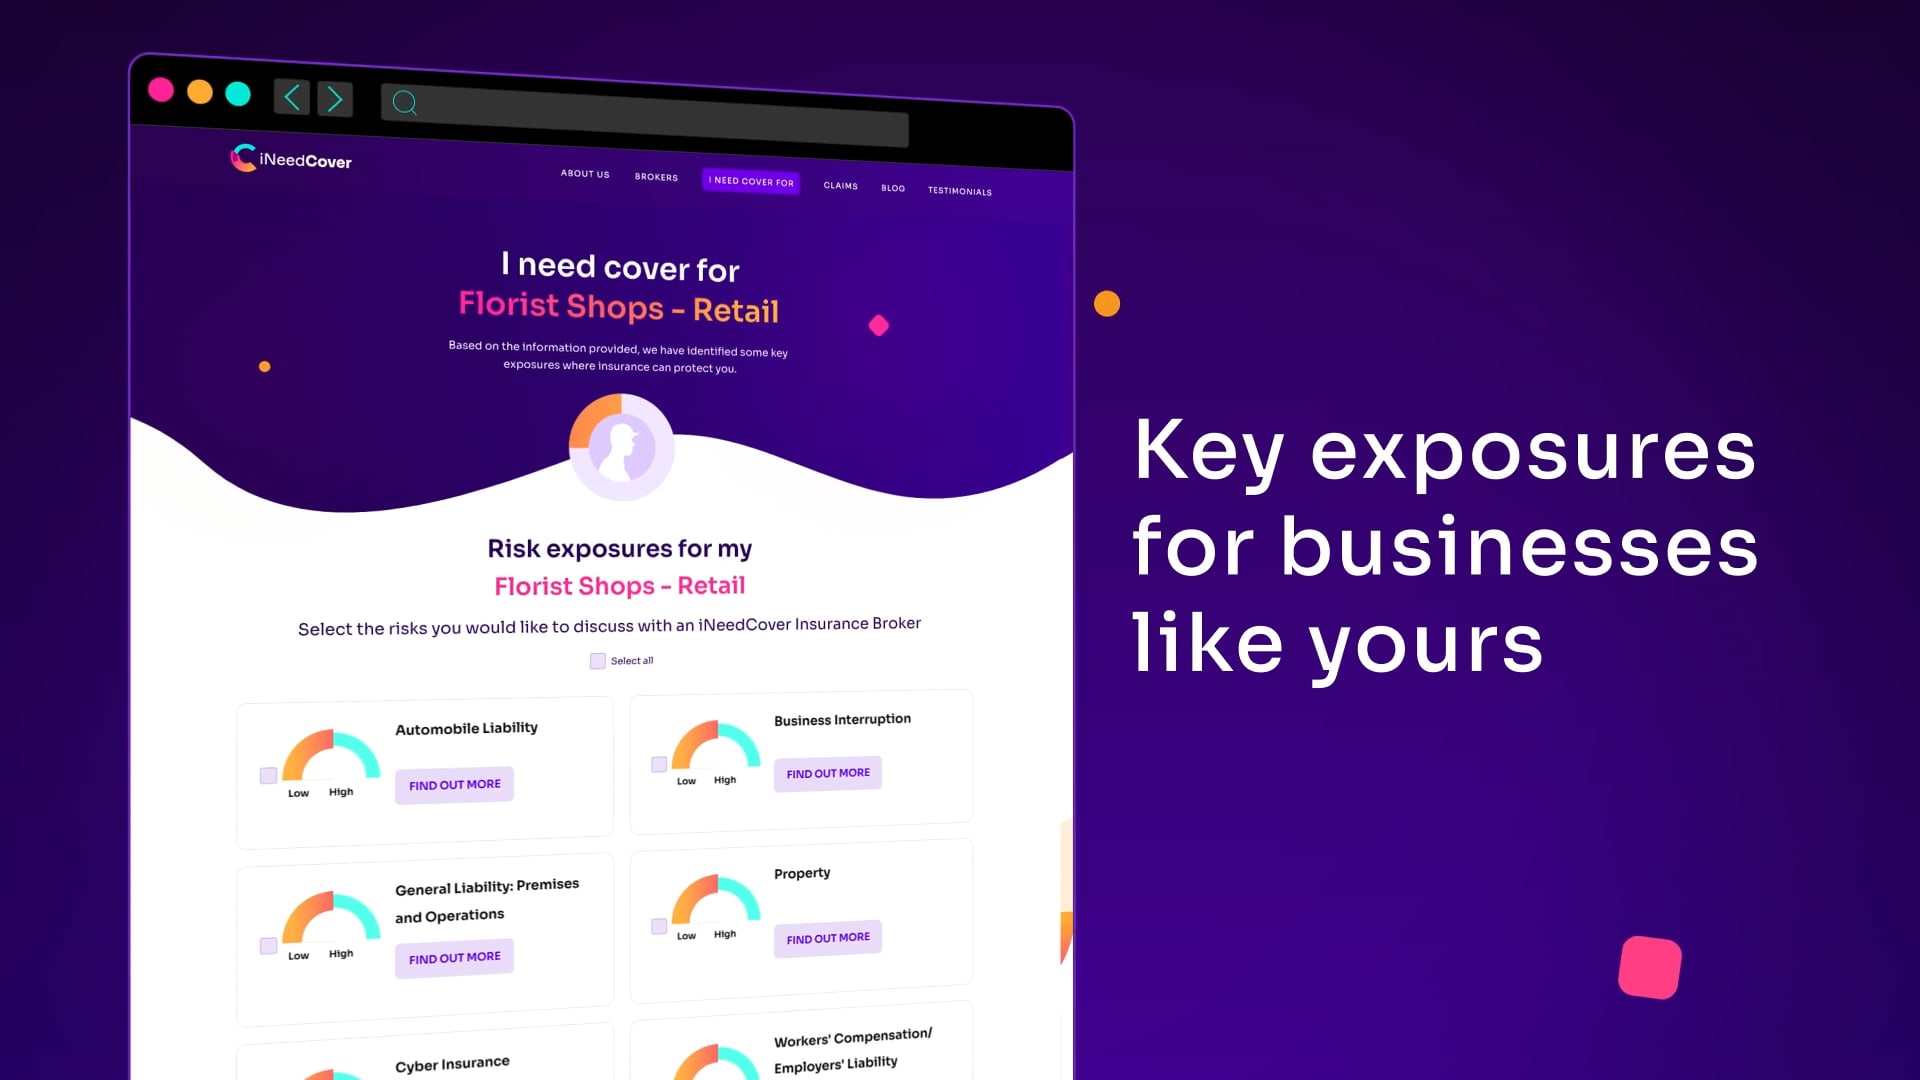This screenshot has width=1920, height=1080.
Task: Click Find Out More for Automobile Liability
Action: pos(454,783)
